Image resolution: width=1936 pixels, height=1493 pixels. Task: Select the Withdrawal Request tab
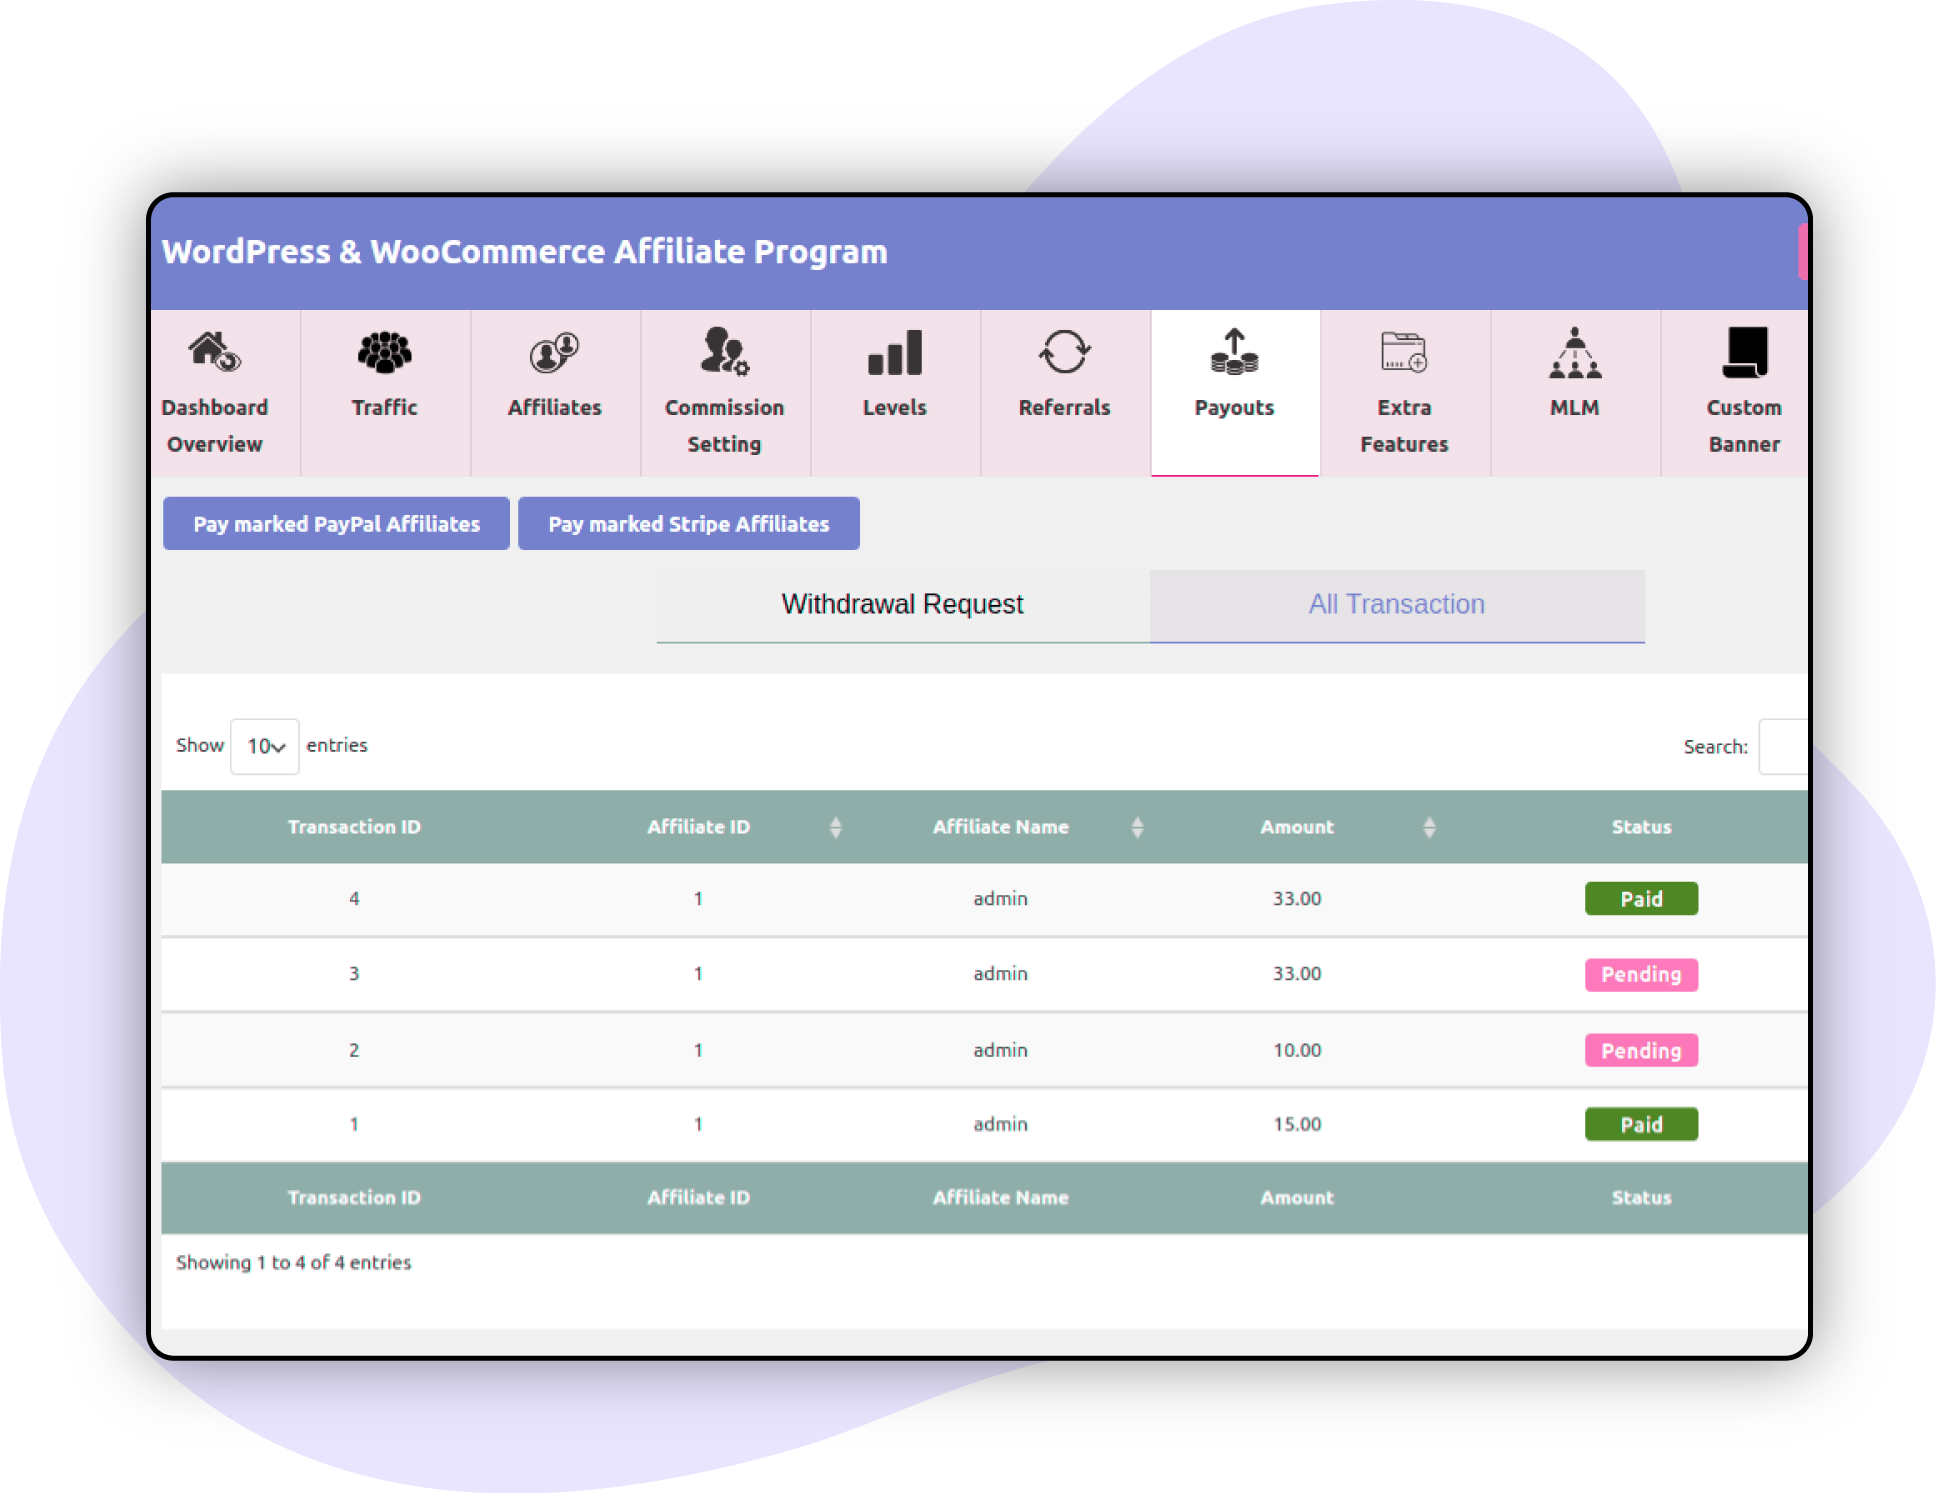(903, 605)
